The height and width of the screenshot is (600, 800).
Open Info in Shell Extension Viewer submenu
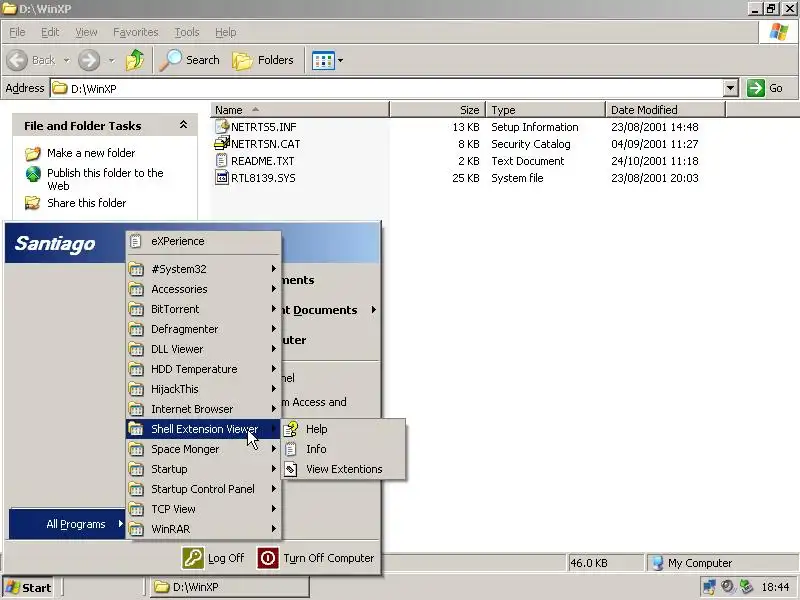click(344, 449)
